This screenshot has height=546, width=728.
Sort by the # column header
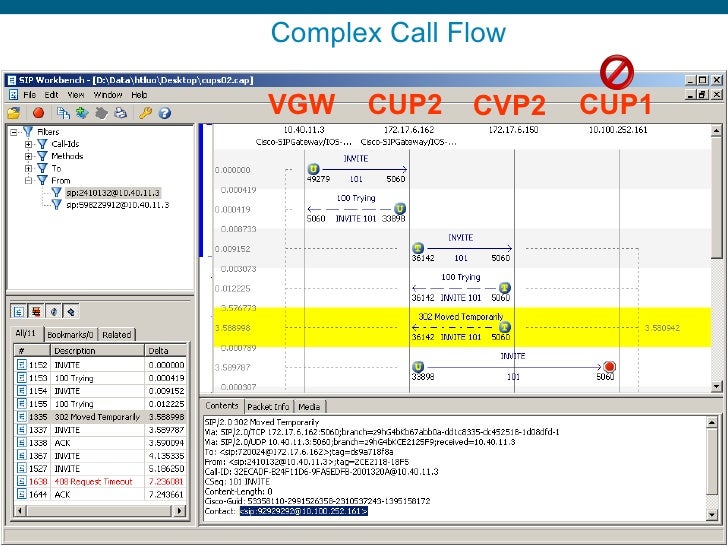pyautogui.click(x=32, y=351)
